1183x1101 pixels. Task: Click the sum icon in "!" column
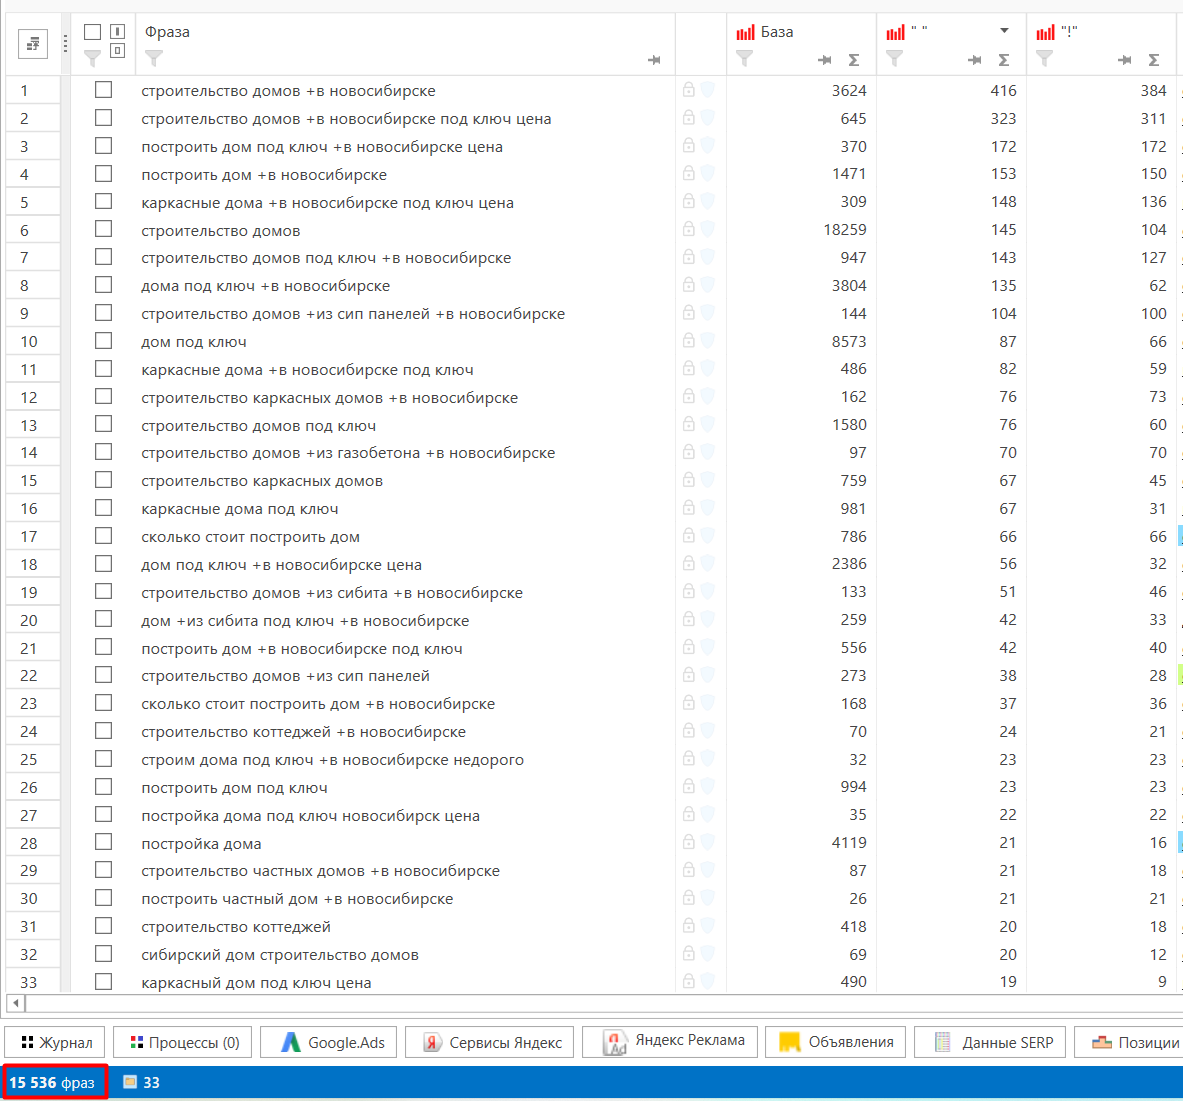(1154, 60)
